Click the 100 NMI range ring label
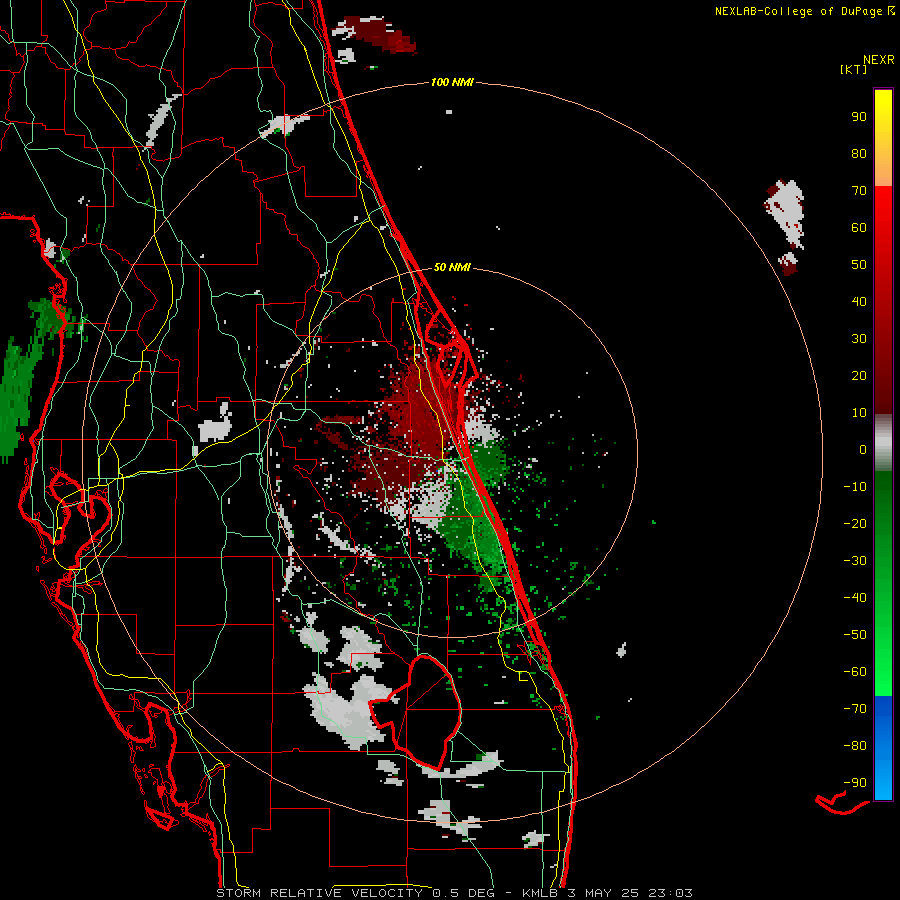900x900 pixels. (452, 82)
